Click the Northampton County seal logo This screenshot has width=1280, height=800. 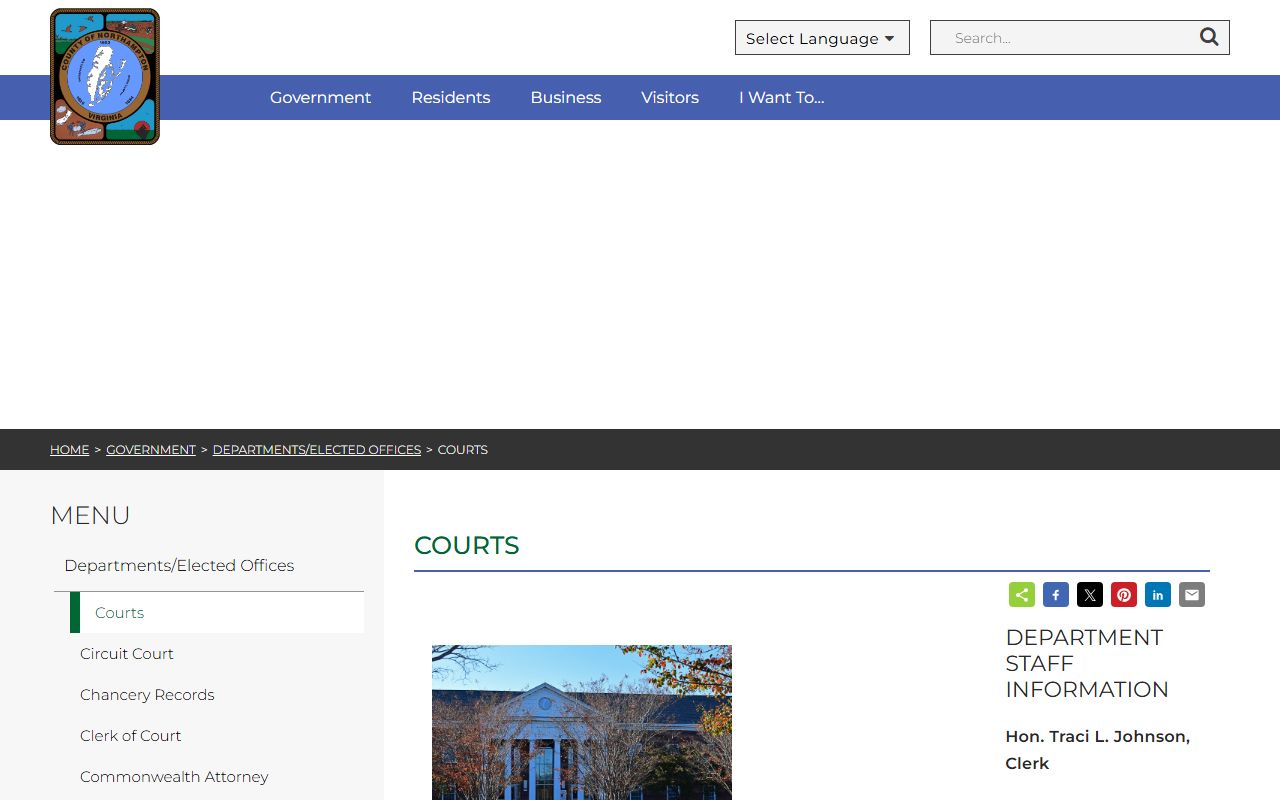(105, 77)
